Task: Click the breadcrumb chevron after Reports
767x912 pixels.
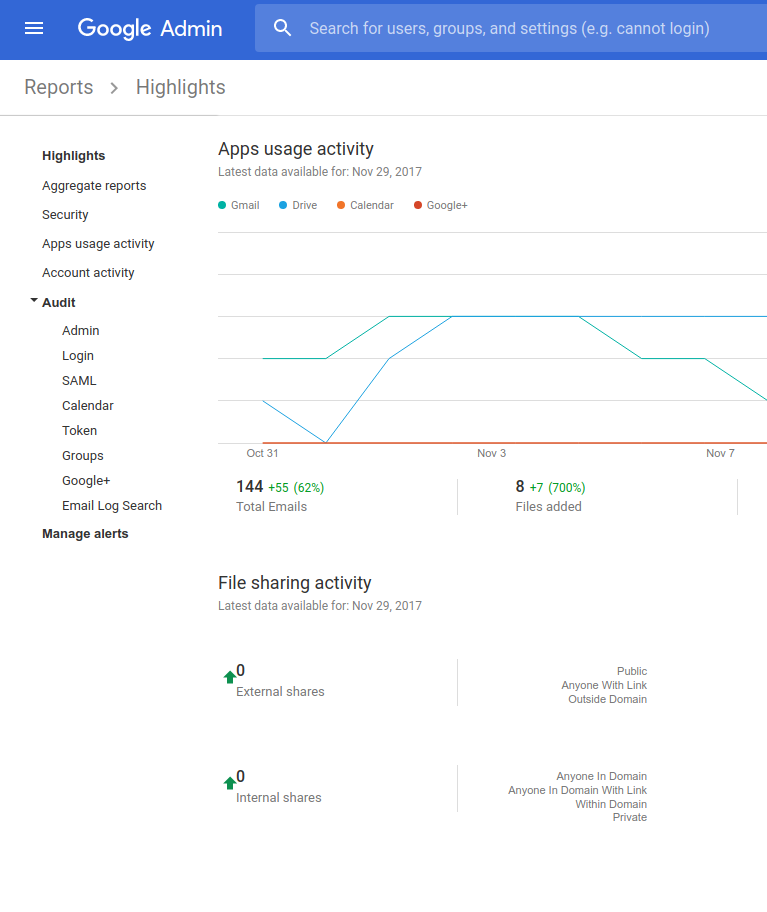Action: point(114,88)
